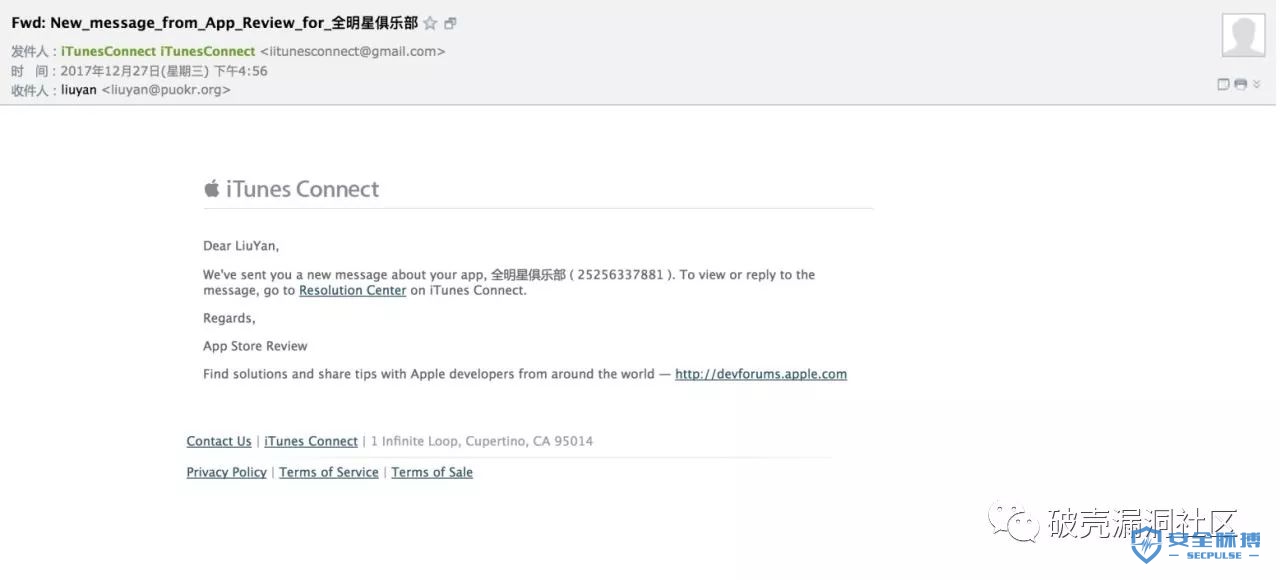The image size is (1280, 580).
Task: Open the devforums.apple.com link
Action: [x=761, y=374]
